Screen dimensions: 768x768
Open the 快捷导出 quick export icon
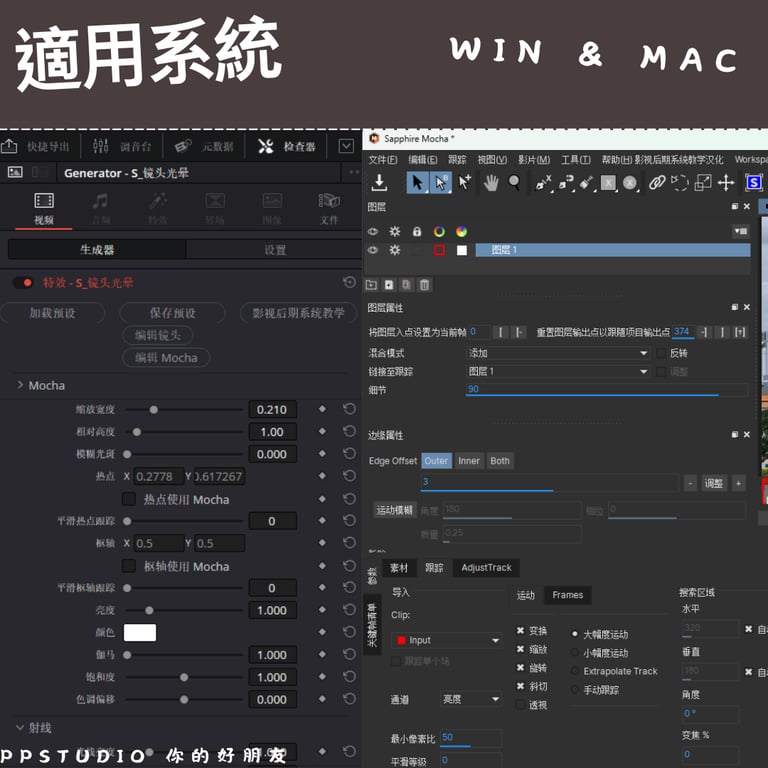[x=9, y=146]
